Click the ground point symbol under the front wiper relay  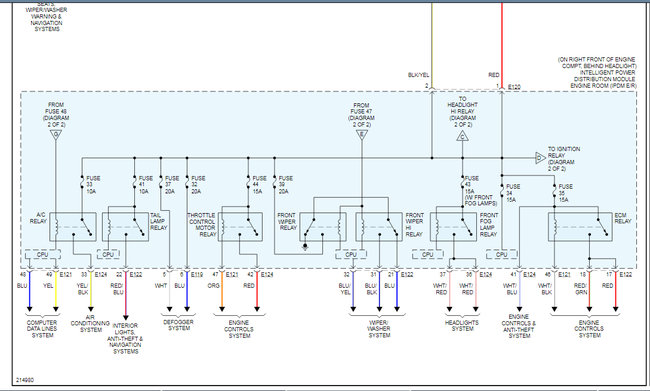pos(305,247)
